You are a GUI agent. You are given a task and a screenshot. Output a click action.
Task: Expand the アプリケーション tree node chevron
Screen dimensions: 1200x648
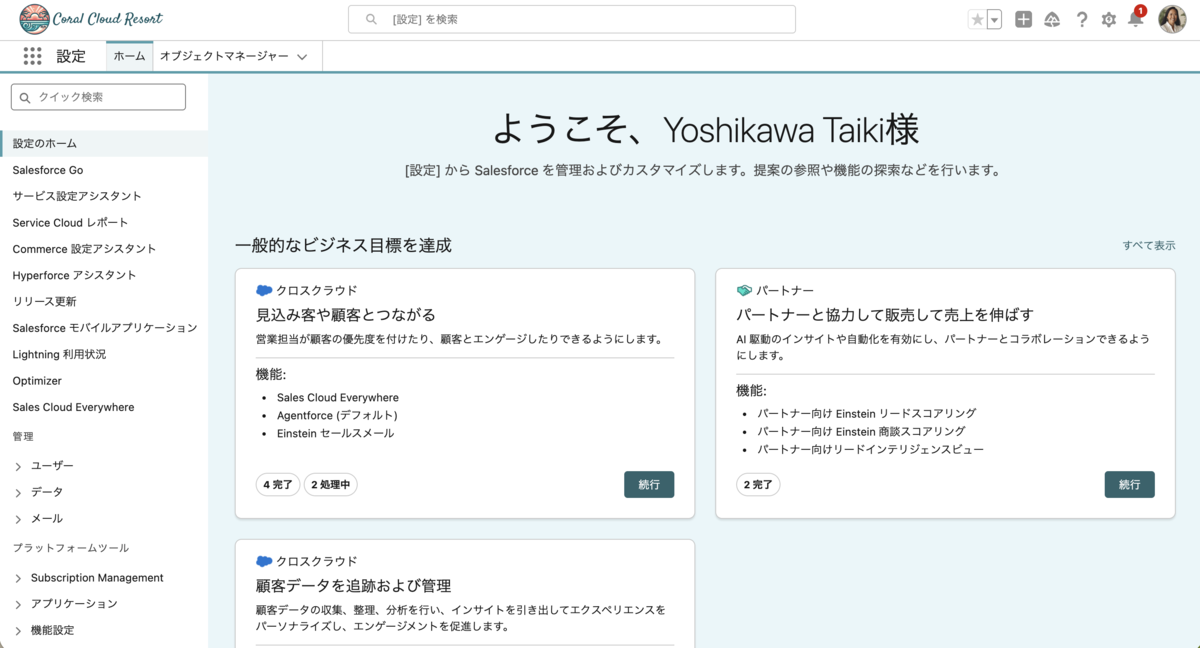click(18, 604)
